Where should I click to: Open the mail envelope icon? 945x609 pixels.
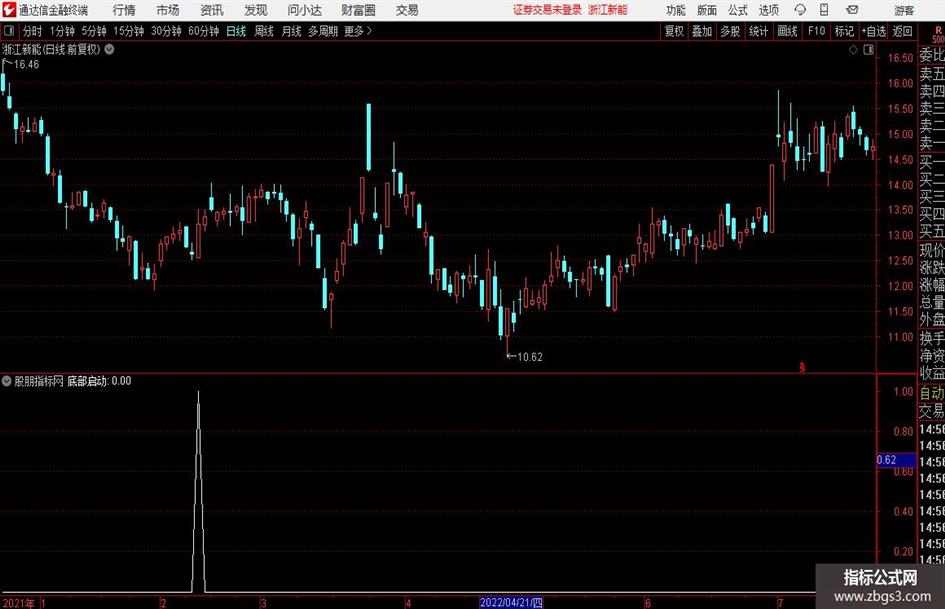tap(852, 10)
